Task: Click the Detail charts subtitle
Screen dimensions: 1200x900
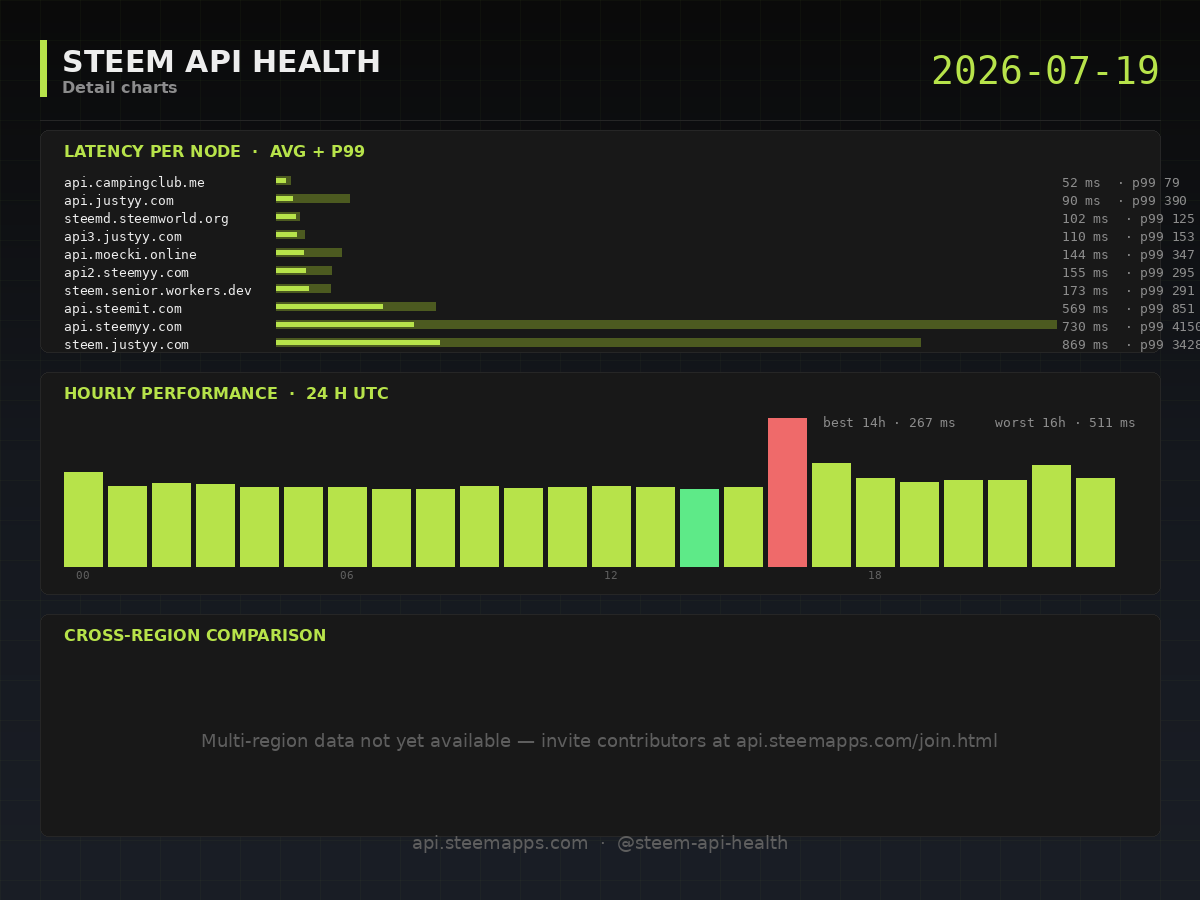Action: 120,88
